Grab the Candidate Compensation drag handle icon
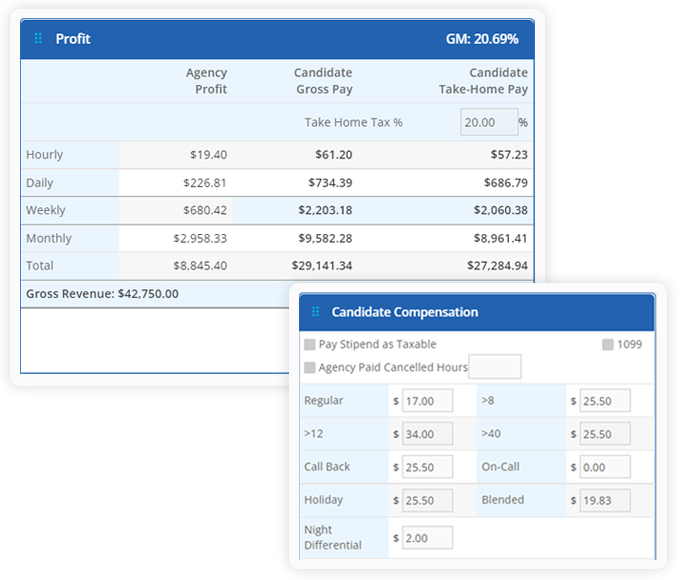The height and width of the screenshot is (580, 680). (x=315, y=311)
